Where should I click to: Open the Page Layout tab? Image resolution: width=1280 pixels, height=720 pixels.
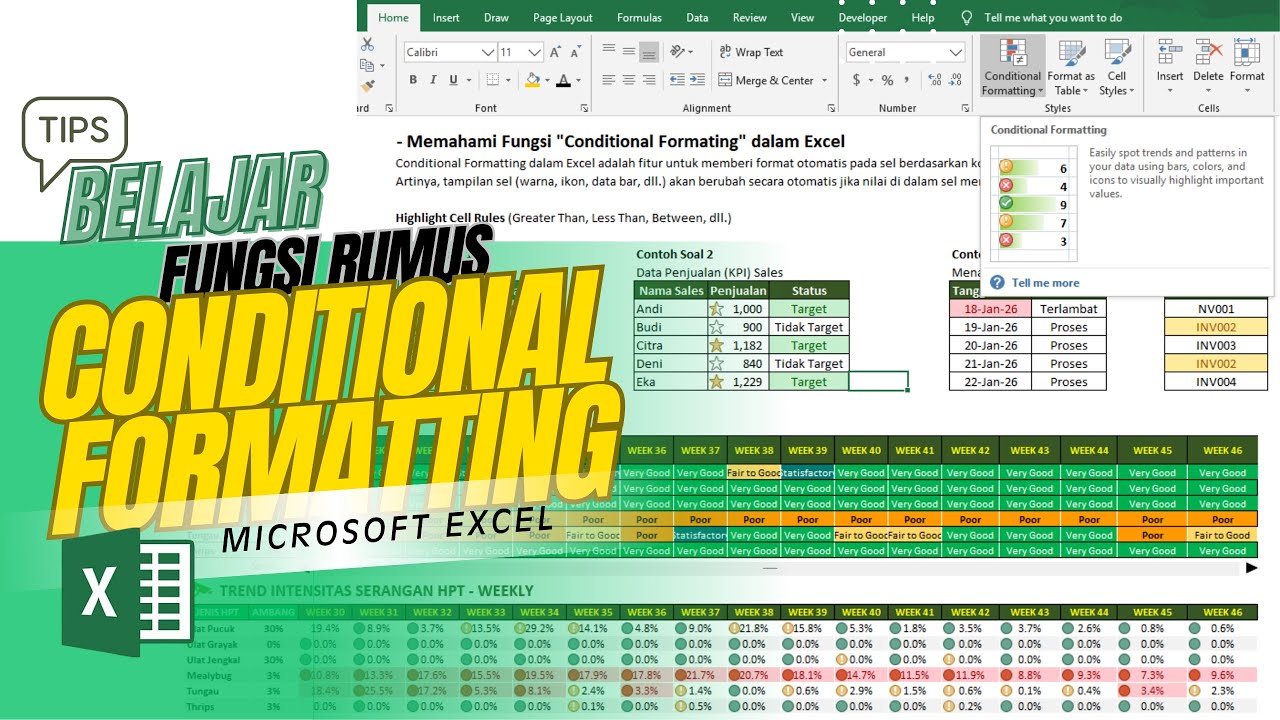(563, 17)
